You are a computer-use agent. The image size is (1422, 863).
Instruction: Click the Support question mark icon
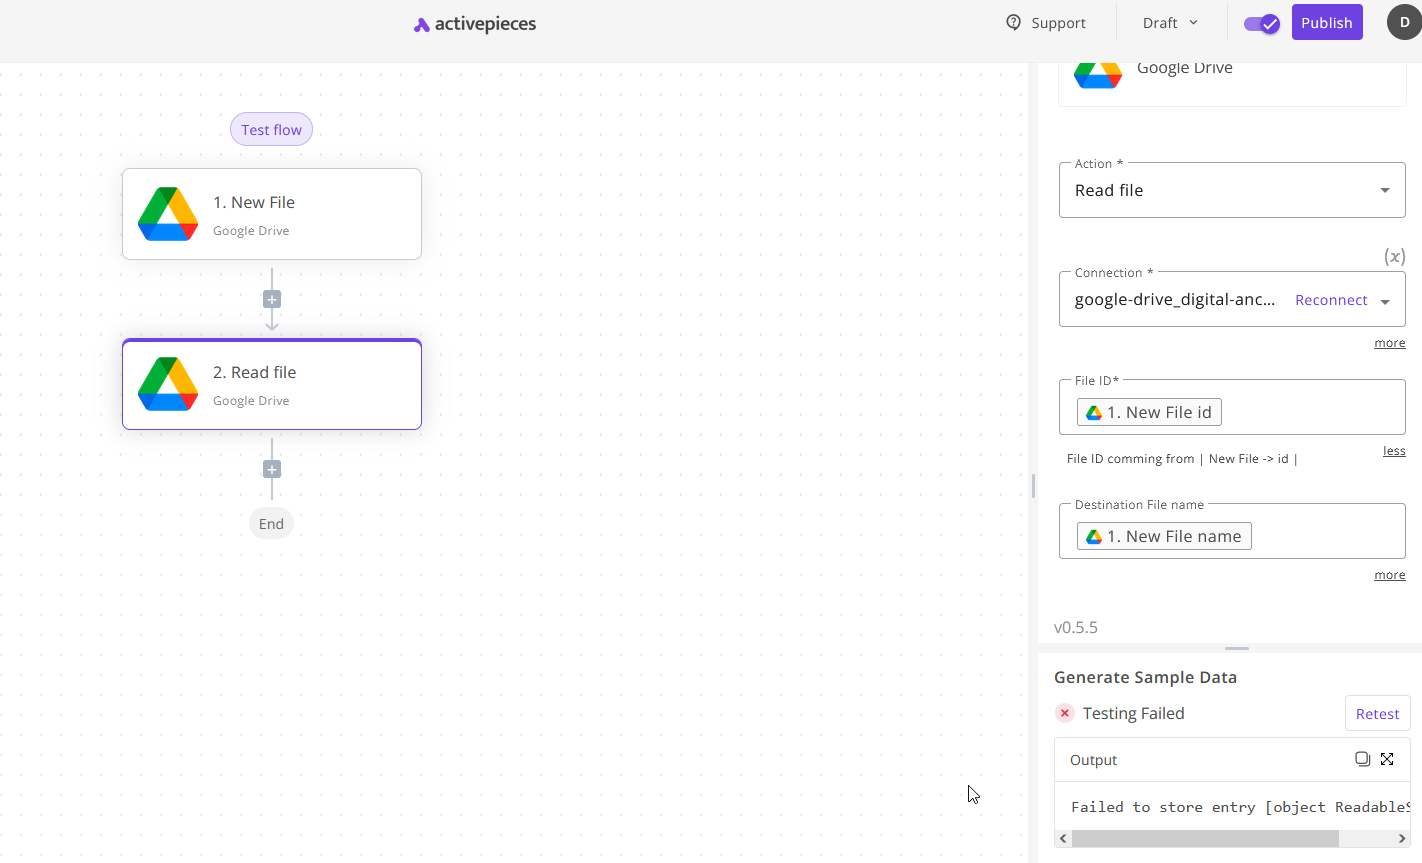pyautogui.click(x=1013, y=22)
